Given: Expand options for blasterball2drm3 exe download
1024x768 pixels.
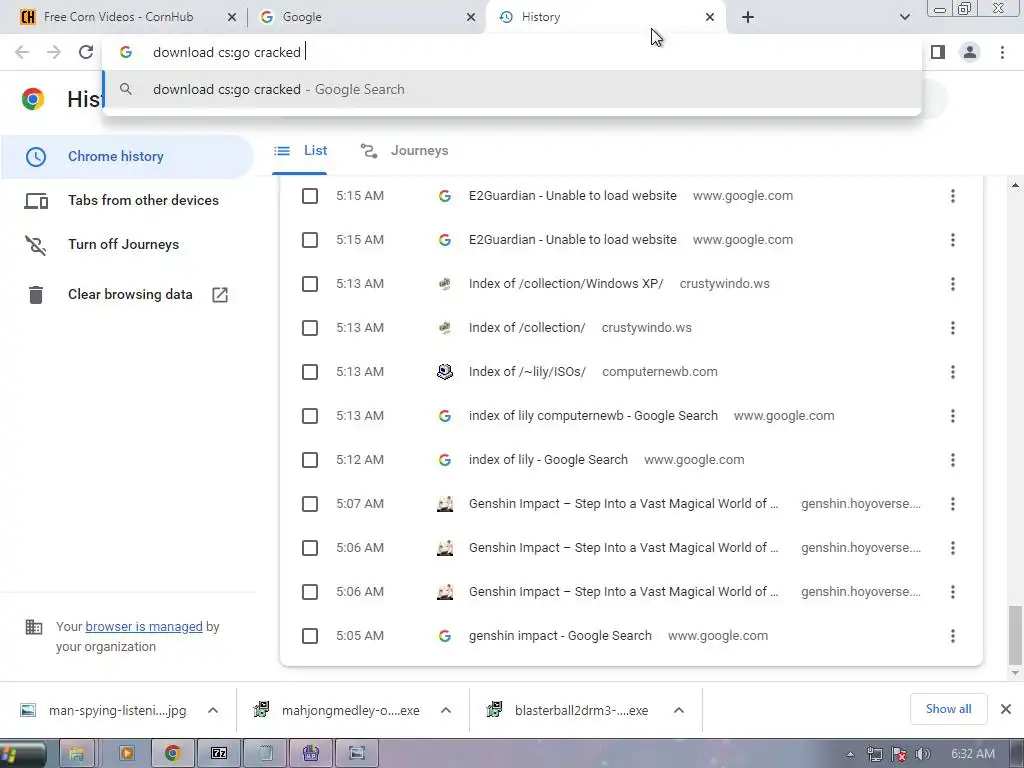Looking at the screenshot, I should 679,711.
